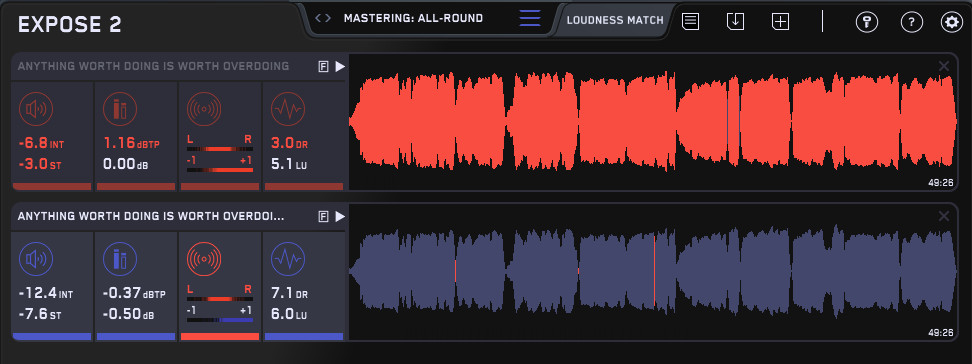Image resolution: width=972 pixels, height=364 pixels.
Task: Select the first track title text
Action: coord(153,66)
